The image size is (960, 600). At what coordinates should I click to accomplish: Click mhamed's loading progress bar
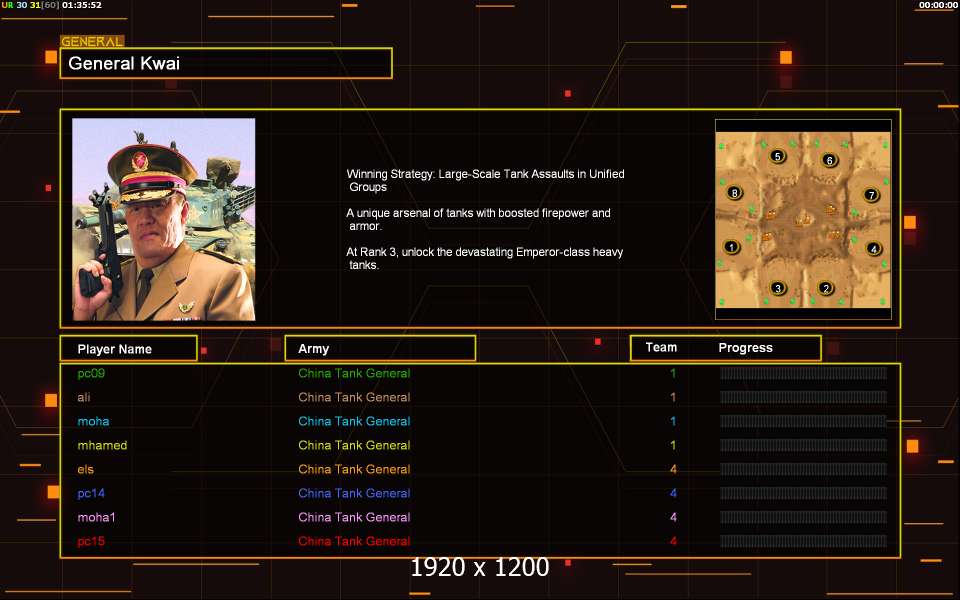pyautogui.click(x=803, y=445)
